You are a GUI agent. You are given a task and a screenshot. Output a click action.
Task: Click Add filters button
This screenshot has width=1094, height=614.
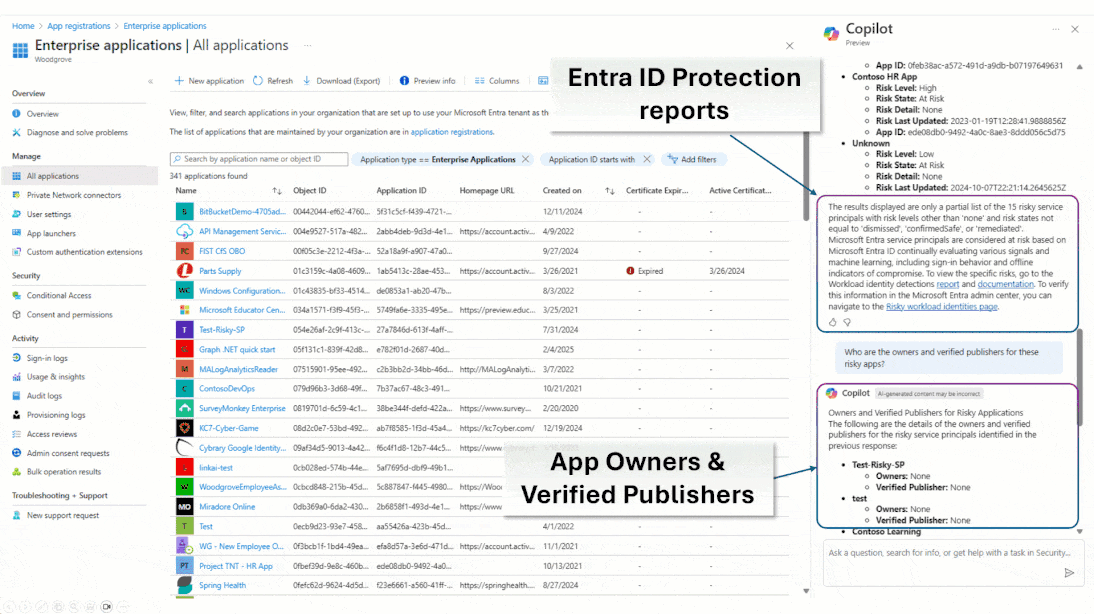[692, 159]
